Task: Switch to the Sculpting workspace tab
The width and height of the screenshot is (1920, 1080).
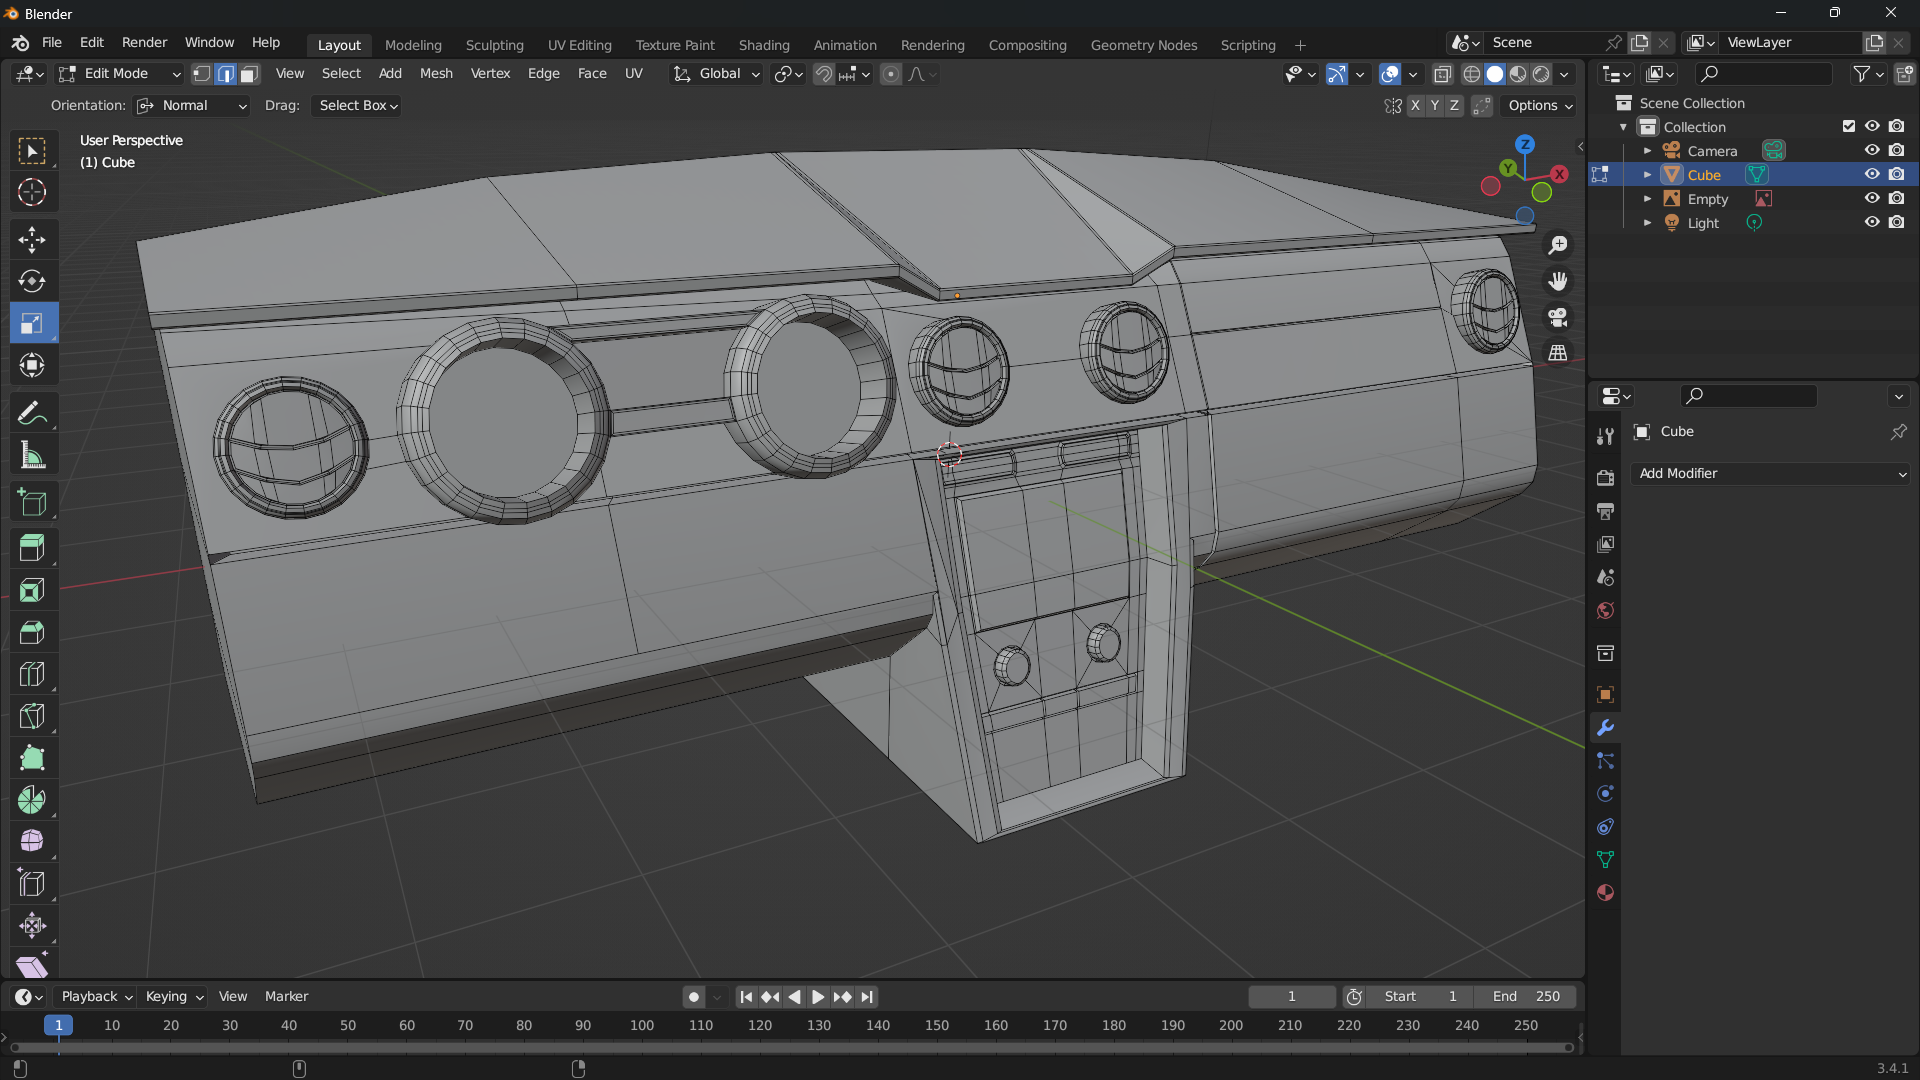Action: pos(494,45)
